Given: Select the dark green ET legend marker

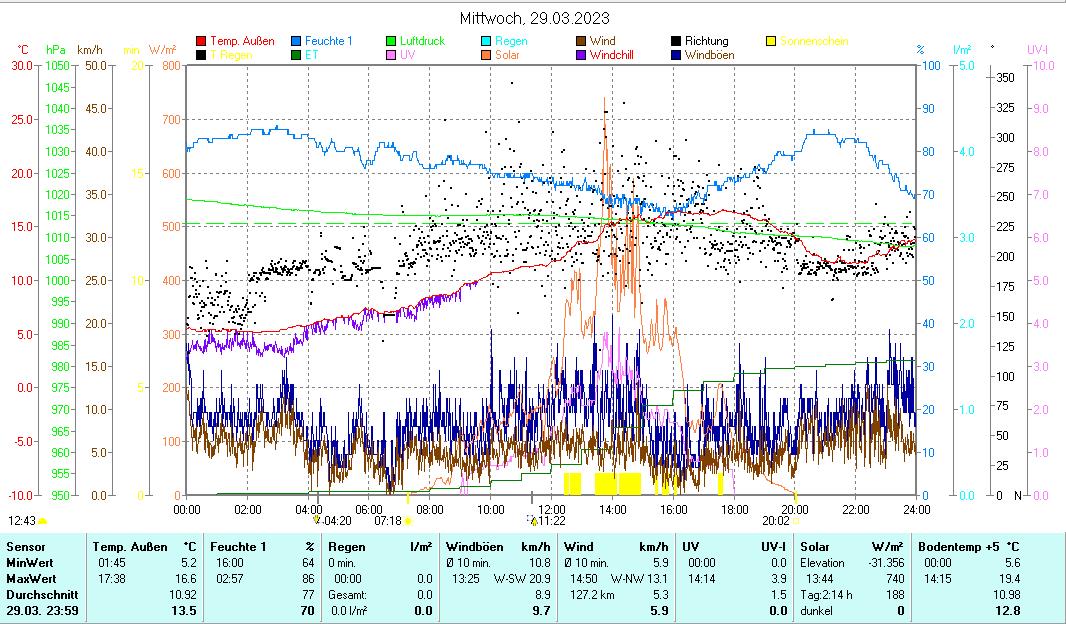Looking at the screenshot, I should (x=297, y=56).
